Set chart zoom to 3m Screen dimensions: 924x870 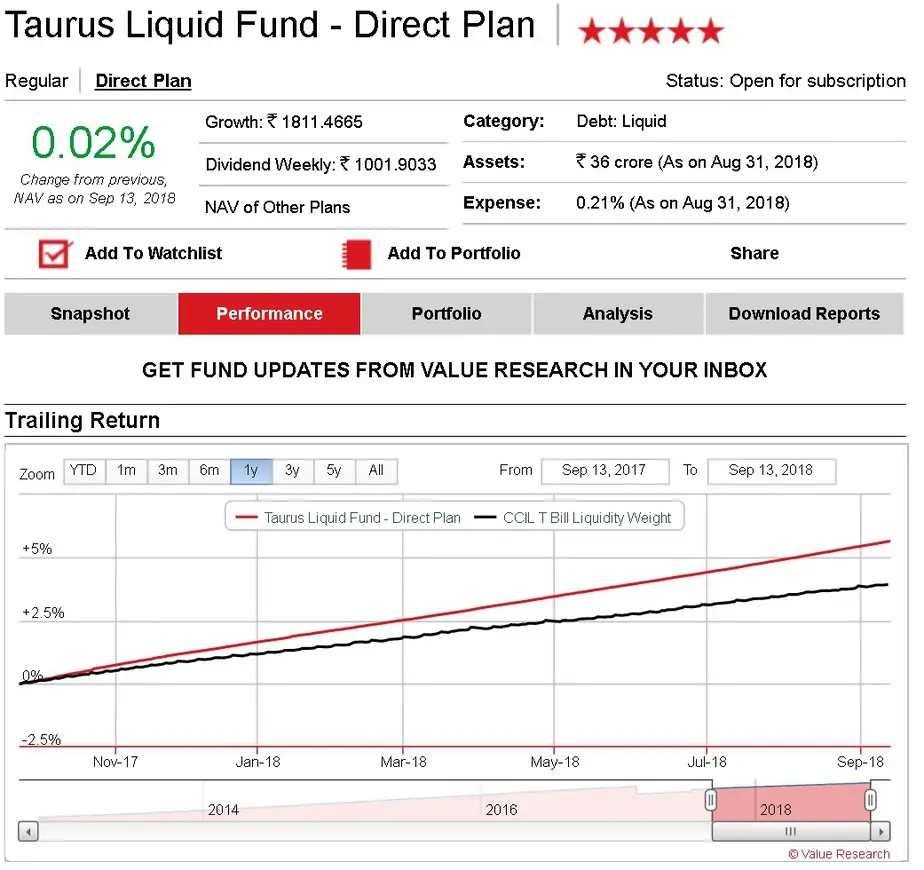pos(168,471)
